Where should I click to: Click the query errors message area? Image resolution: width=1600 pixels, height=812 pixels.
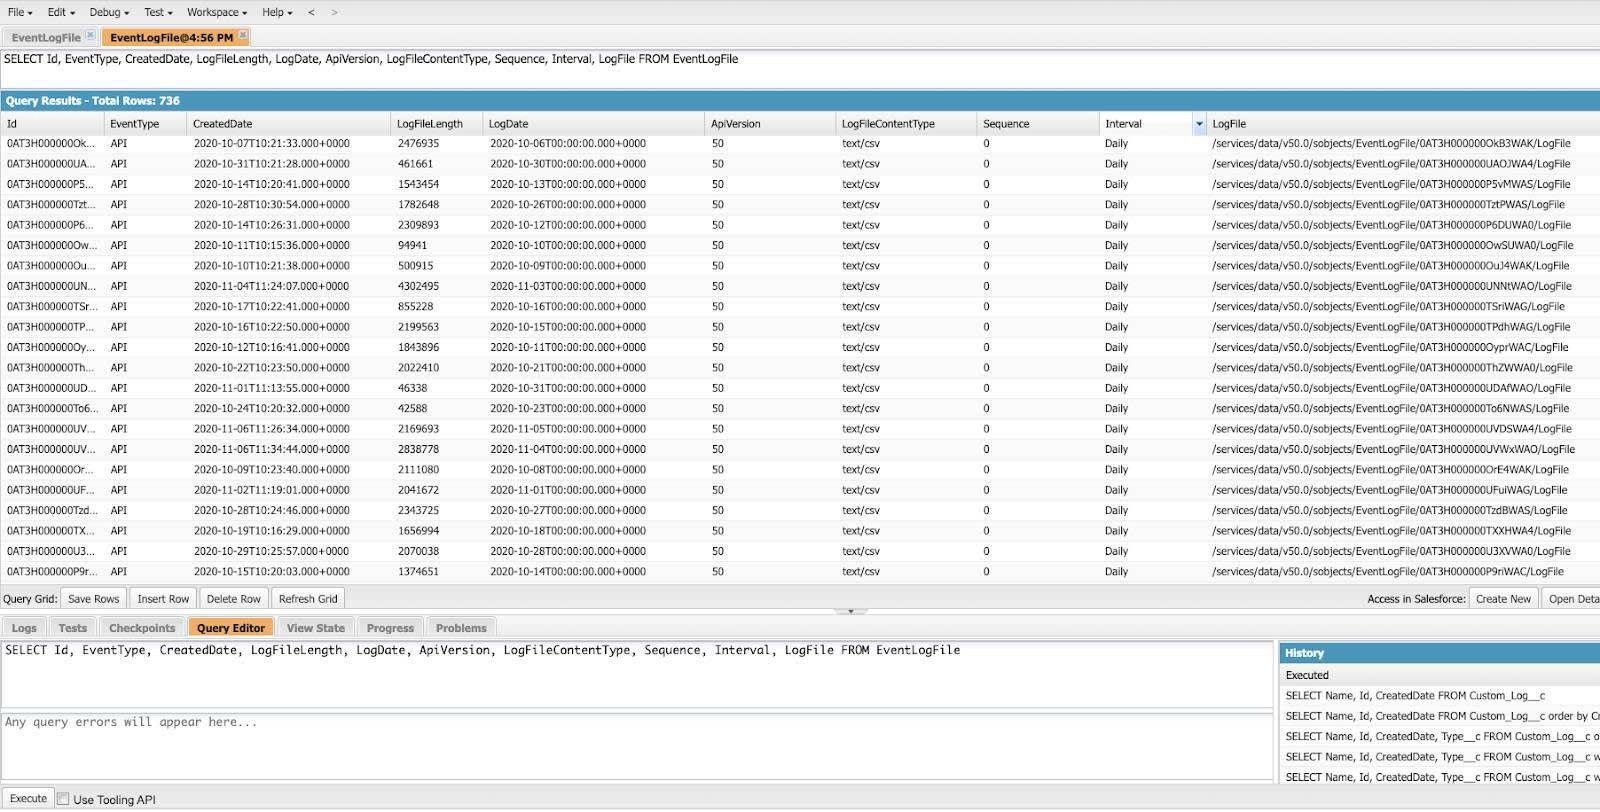pyautogui.click(x=637, y=746)
